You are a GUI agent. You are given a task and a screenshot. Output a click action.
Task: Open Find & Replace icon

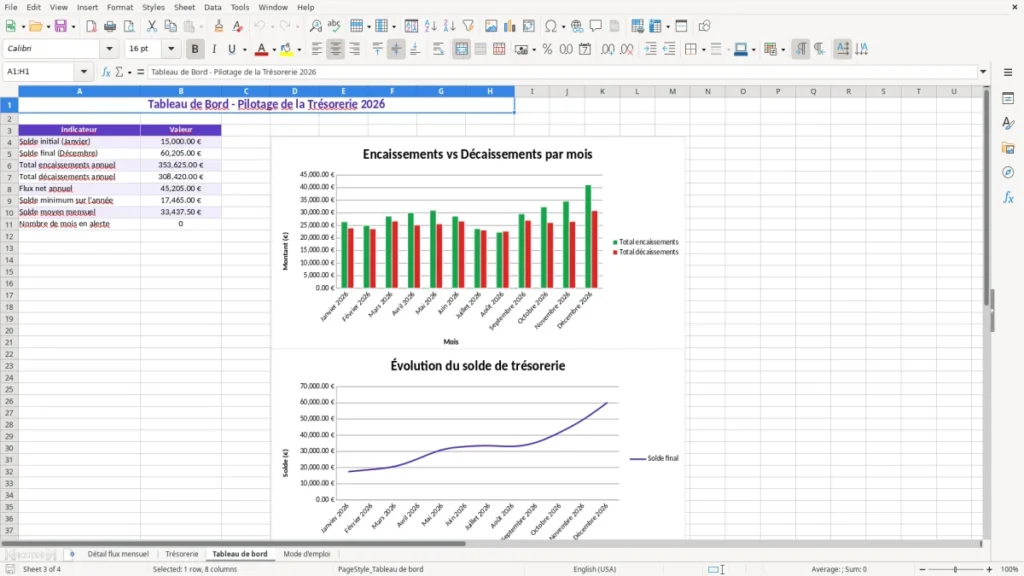click(315, 26)
